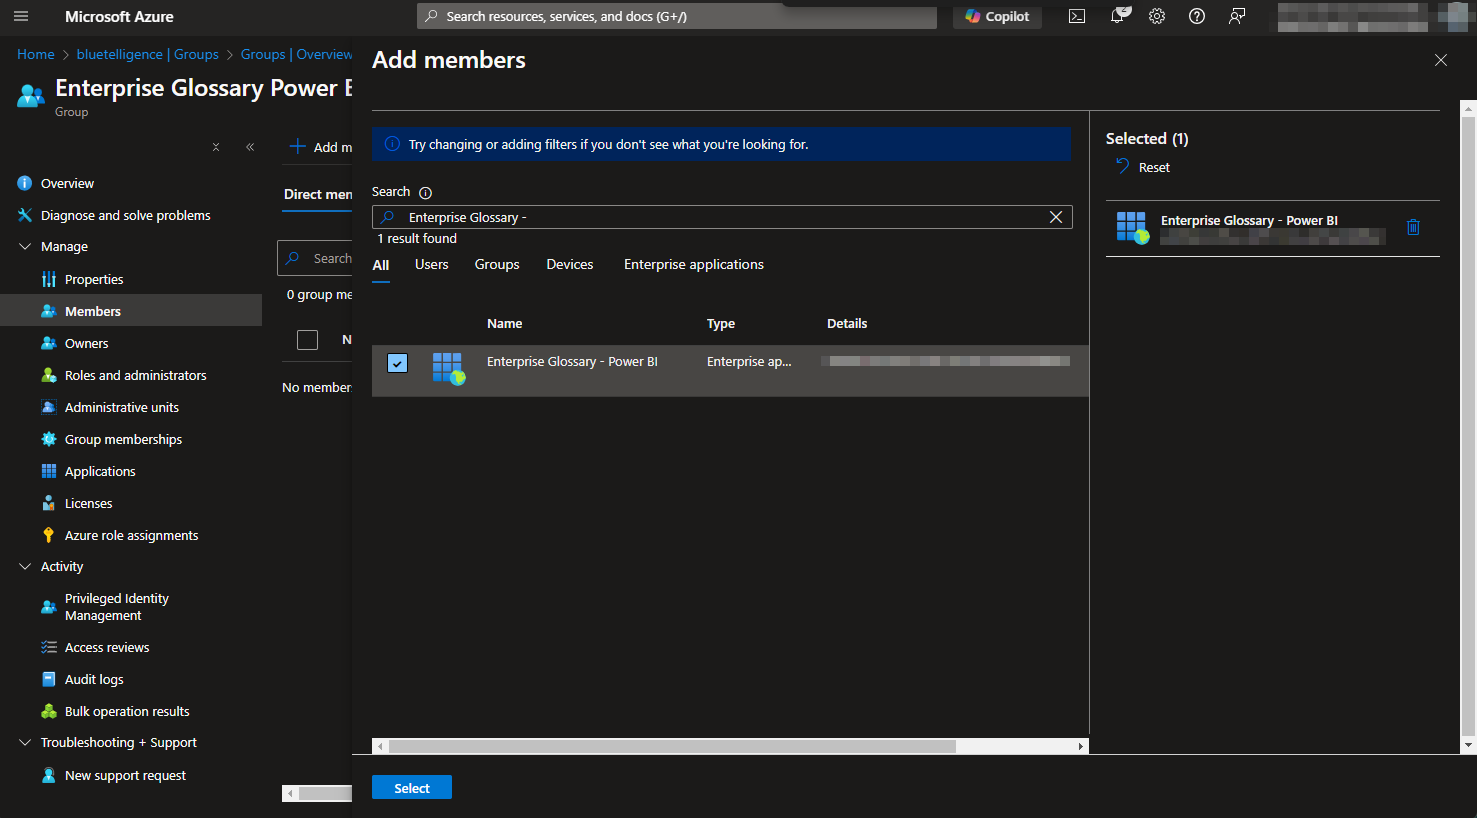1477x818 pixels.
Task: Click the search info icon
Action: click(x=425, y=193)
